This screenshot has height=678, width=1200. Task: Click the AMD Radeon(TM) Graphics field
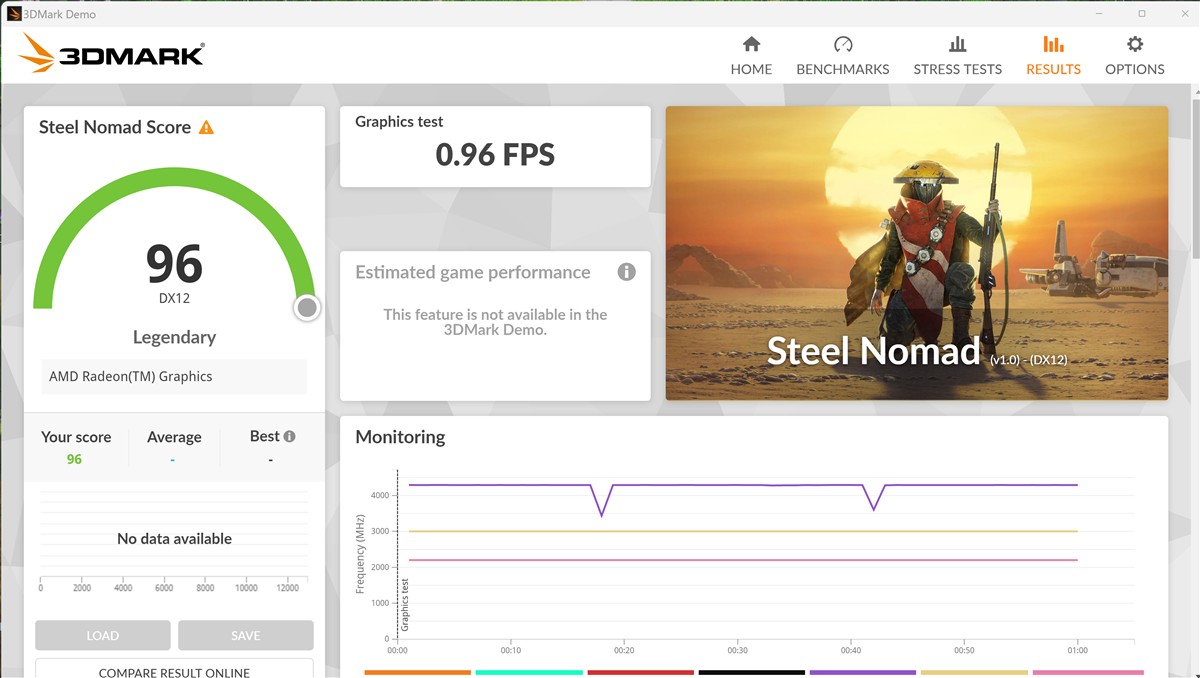[x=174, y=377]
